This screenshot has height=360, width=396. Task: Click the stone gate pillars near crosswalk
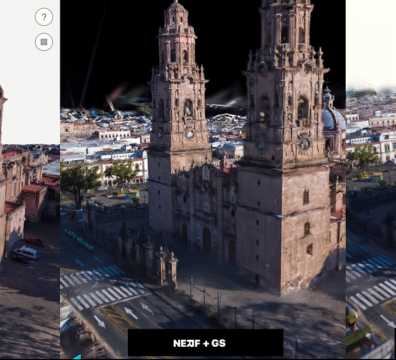pyautogui.click(x=167, y=268)
